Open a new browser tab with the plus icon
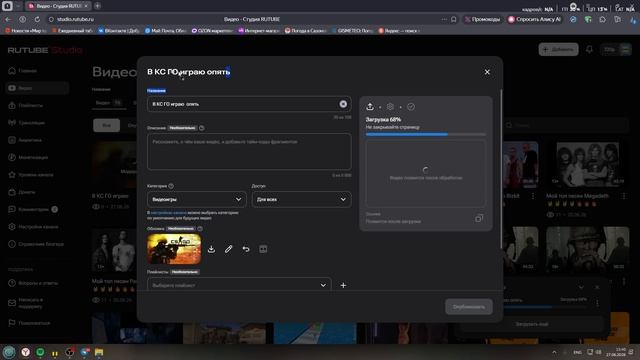Viewport: 640px width, 360px height. [98, 6]
